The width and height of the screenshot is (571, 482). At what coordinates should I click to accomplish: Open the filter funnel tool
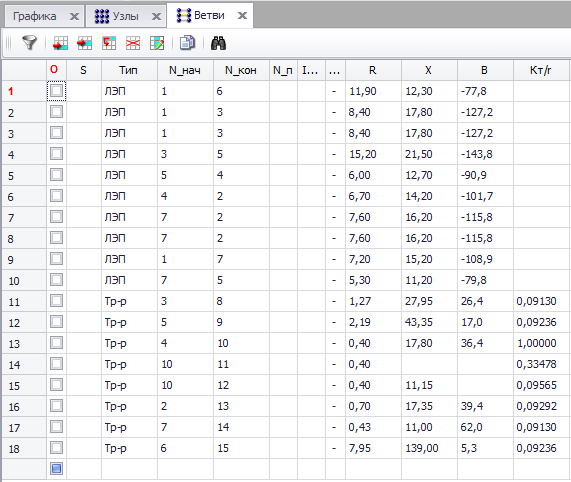click(x=29, y=43)
